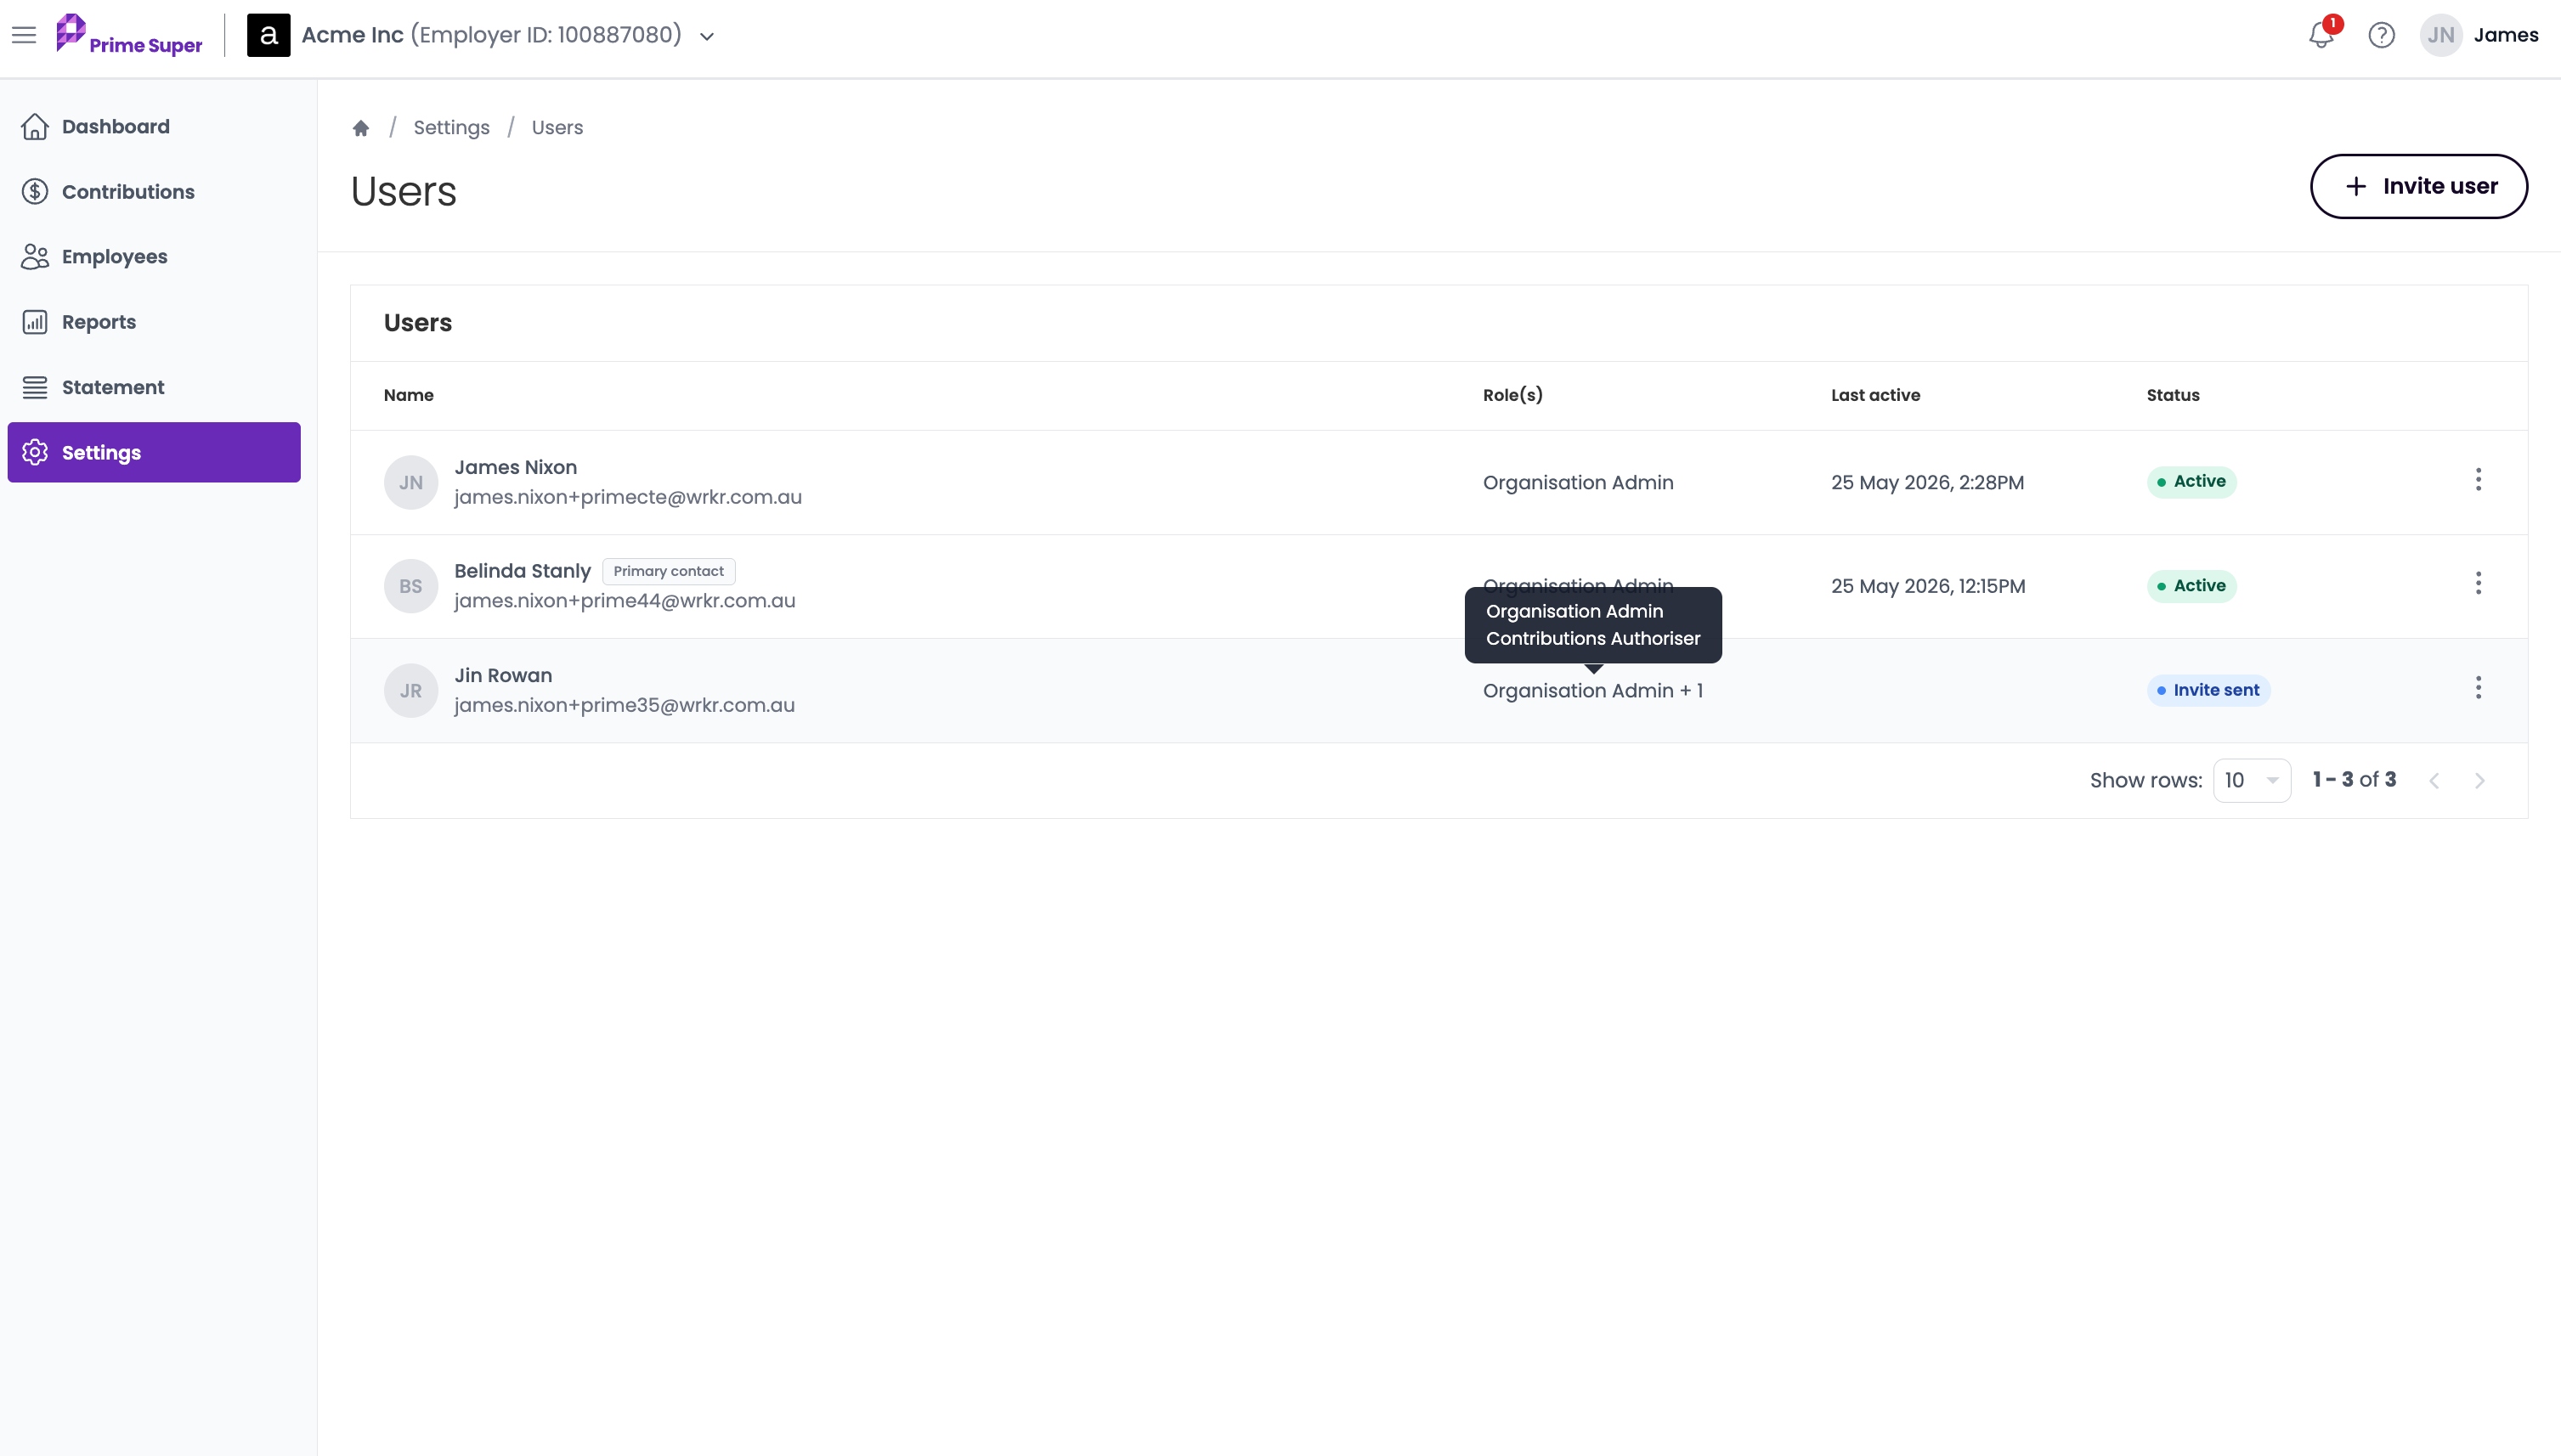The width and height of the screenshot is (2561, 1456).
Task: Click the James Nixon name
Action: coord(515,467)
